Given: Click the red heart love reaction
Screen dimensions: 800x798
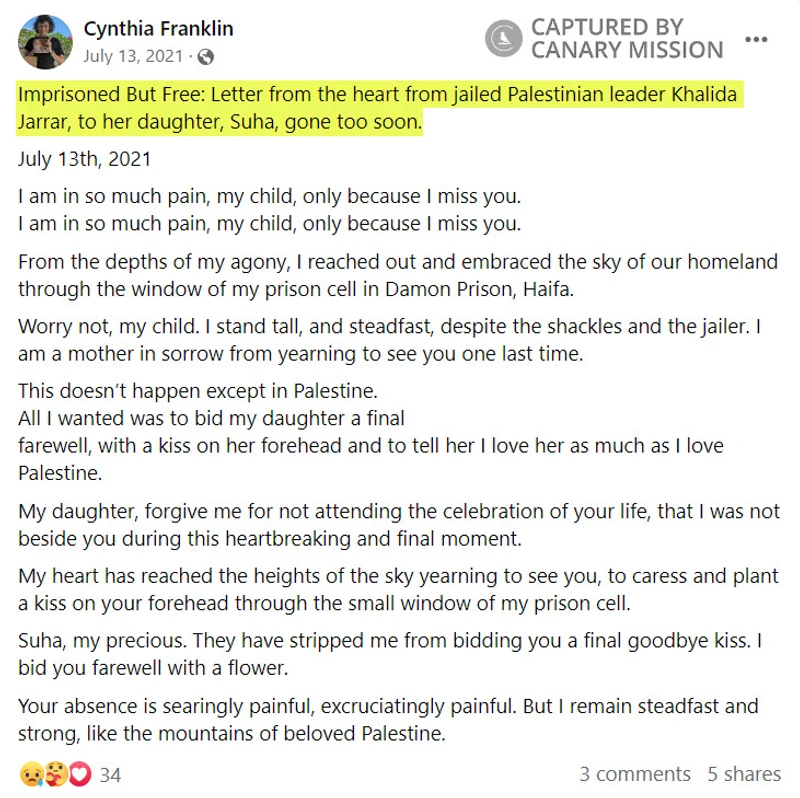Looking at the screenshot, I should click(80, 774).
